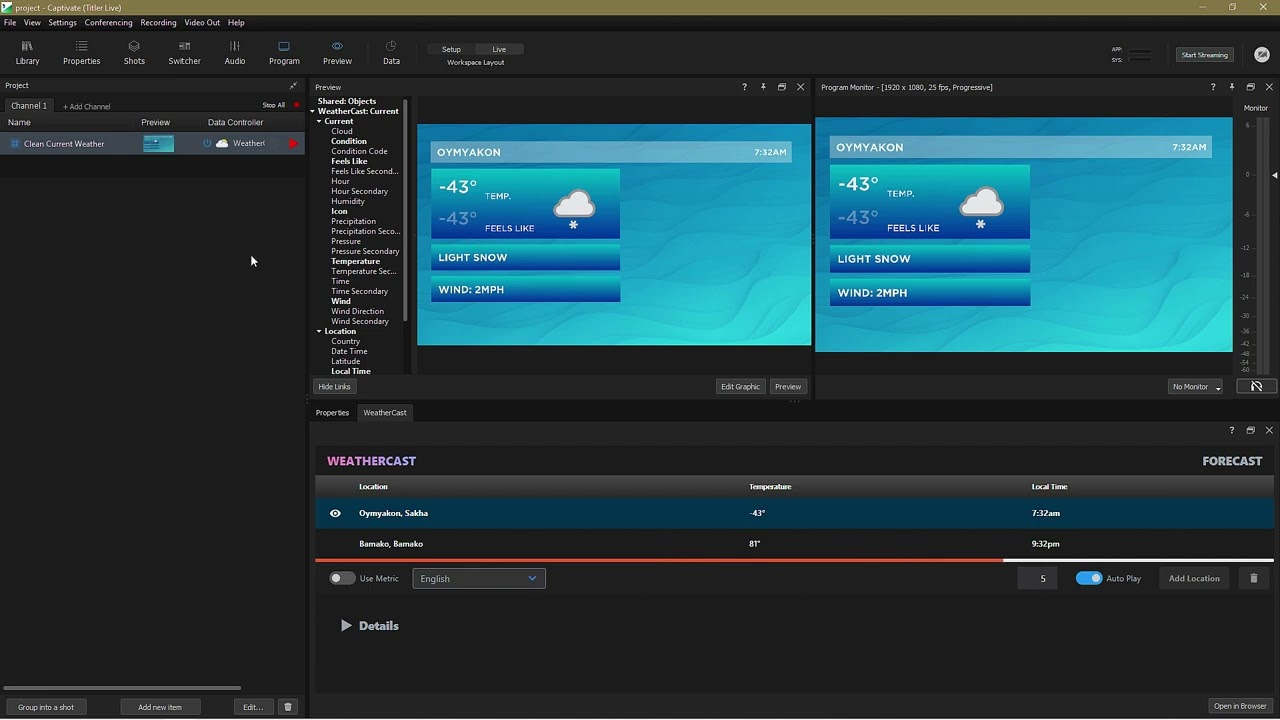The width and height of the screenshot is (1280, 720).
Task: Play the Clean Current Weather item
Action: coord(293,144)
